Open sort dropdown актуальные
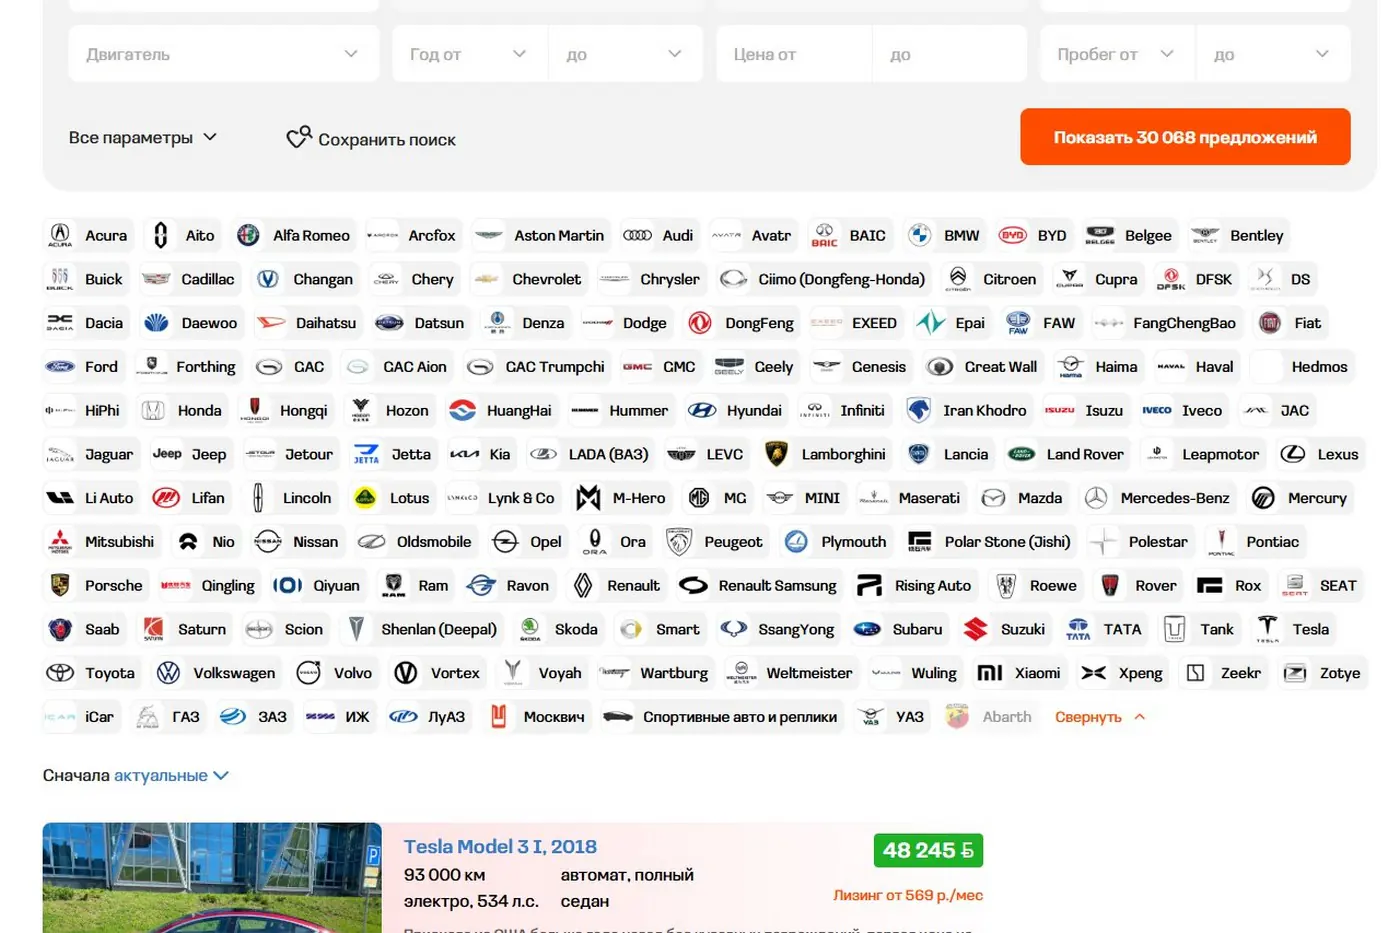 [x=171, y=775]
